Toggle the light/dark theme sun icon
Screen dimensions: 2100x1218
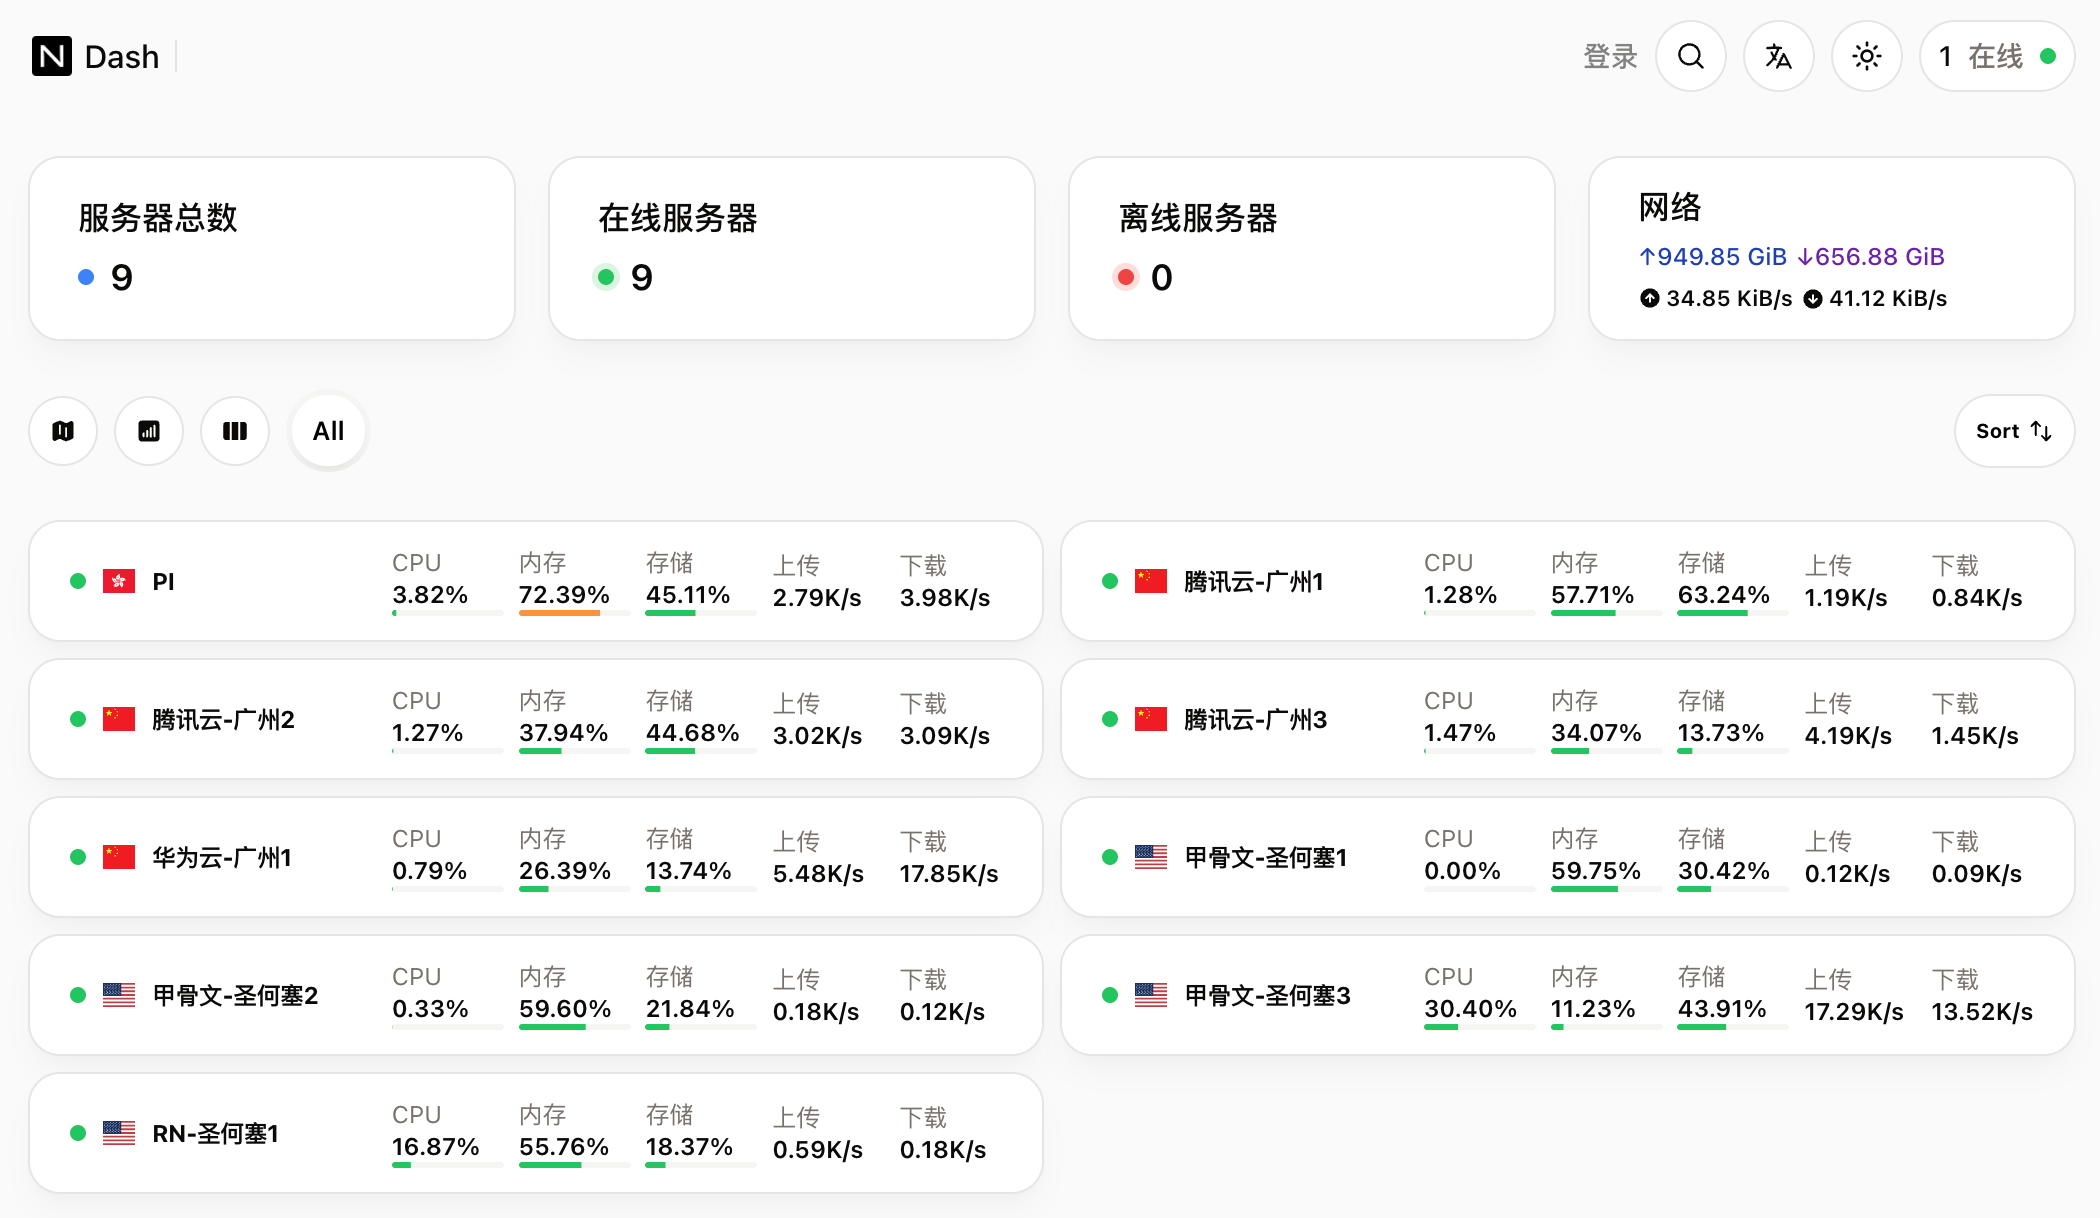[1866, 56]
